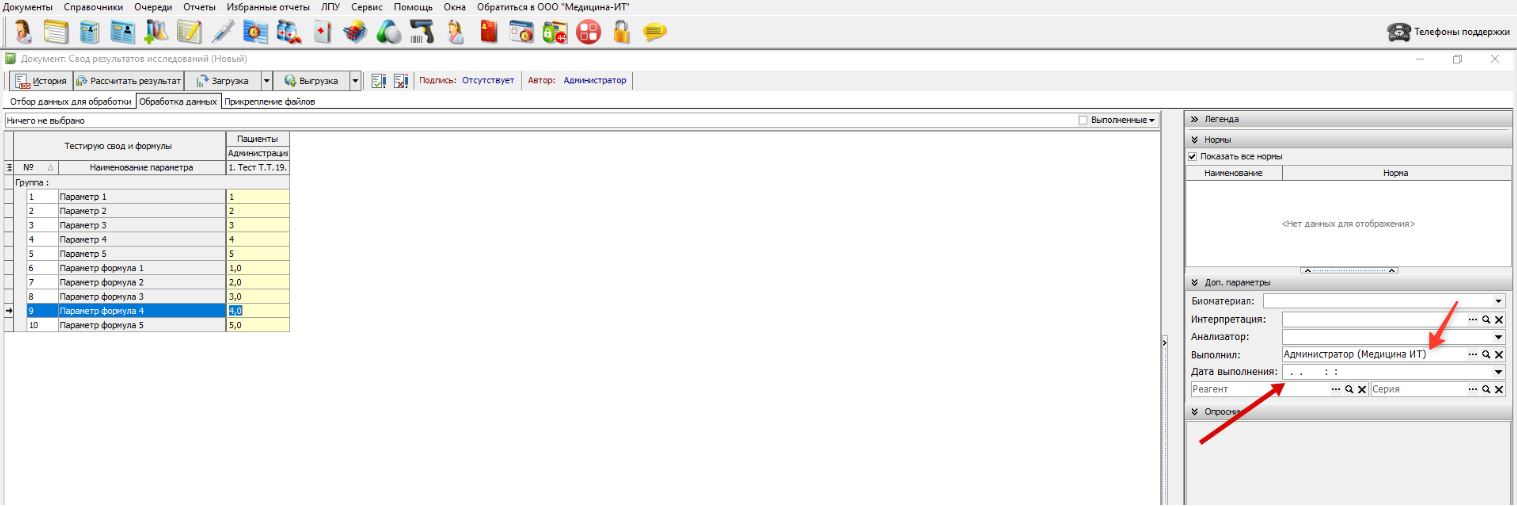The width and height of the screenshot is (1517, 507).
Task: Click the Загрузка button
Action: click(222, 81)
